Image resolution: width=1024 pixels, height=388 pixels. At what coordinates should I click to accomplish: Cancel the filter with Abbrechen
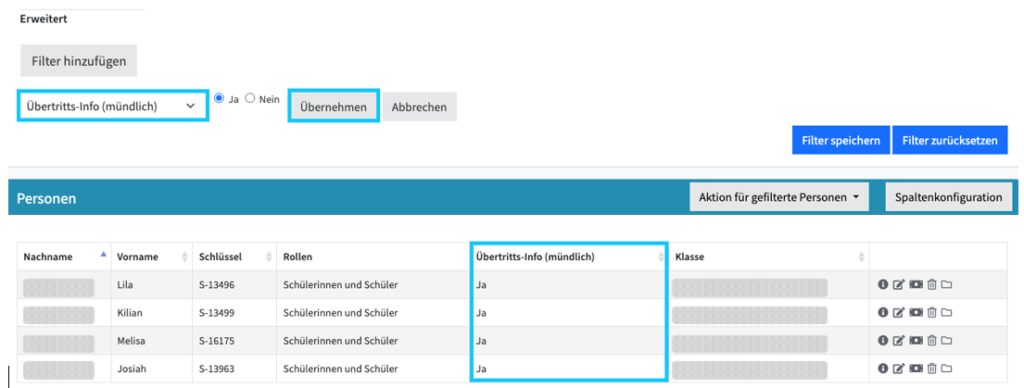click(x=419, y=106)
